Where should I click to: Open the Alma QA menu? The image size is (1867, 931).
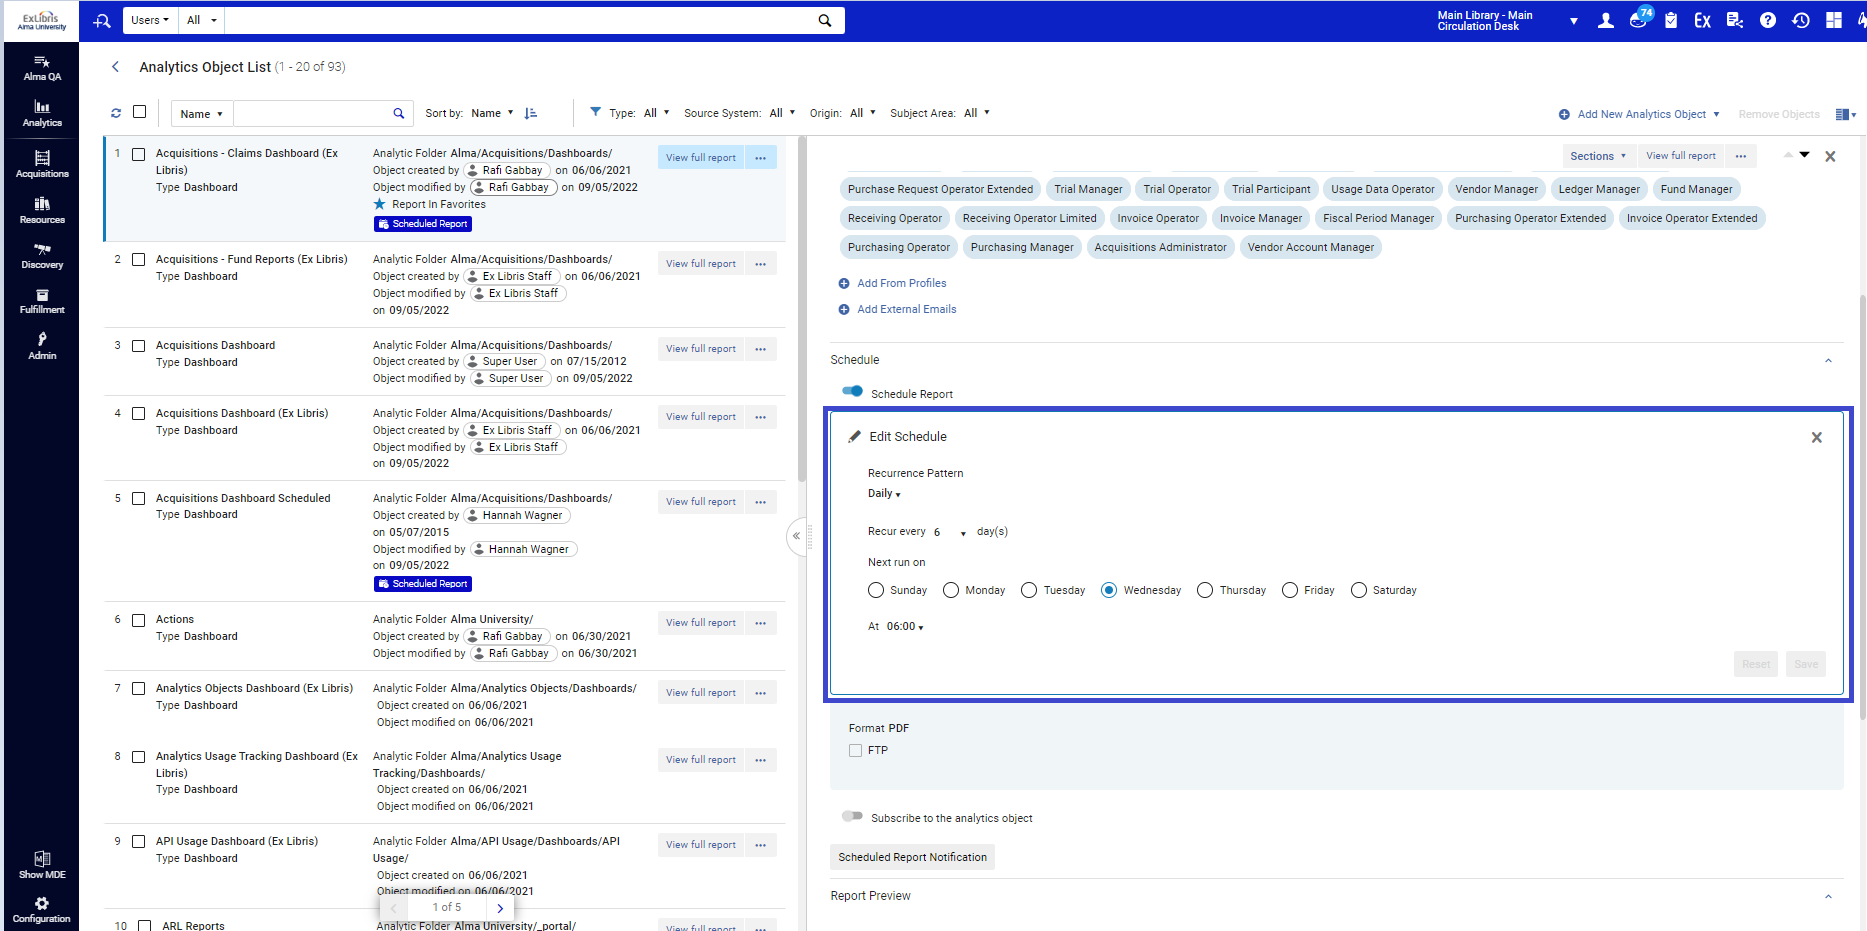(x=42, y=68)
